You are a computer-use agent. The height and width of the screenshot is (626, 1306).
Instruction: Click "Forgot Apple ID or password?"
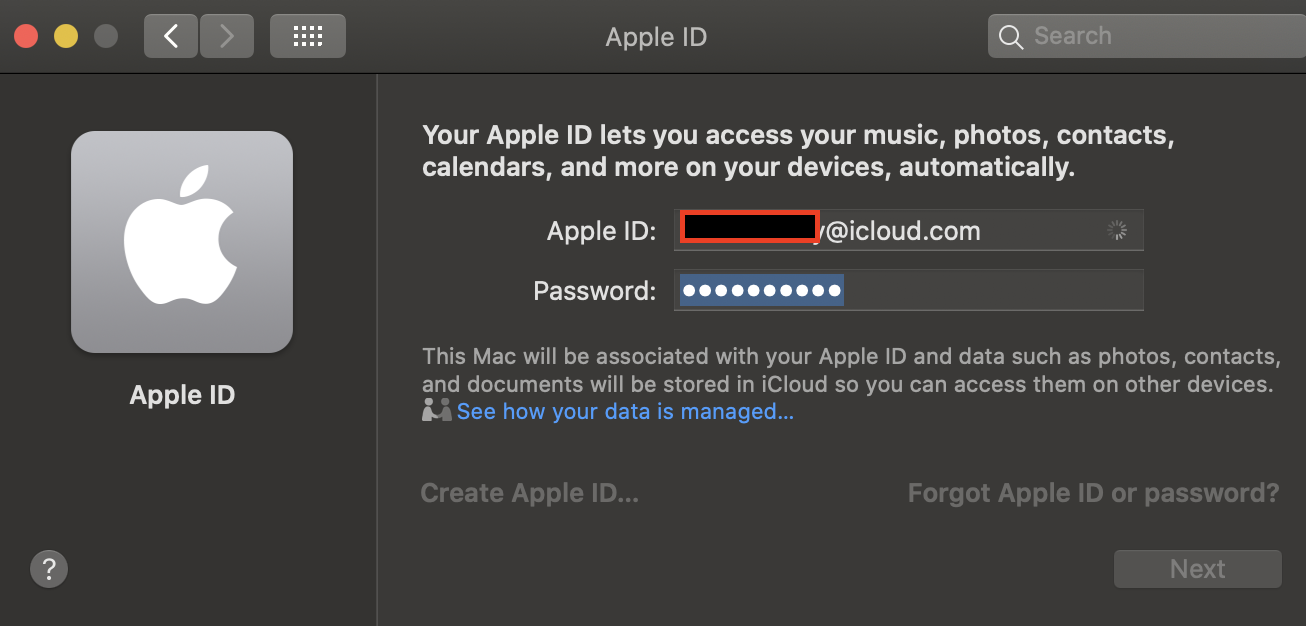(1093, 493)
